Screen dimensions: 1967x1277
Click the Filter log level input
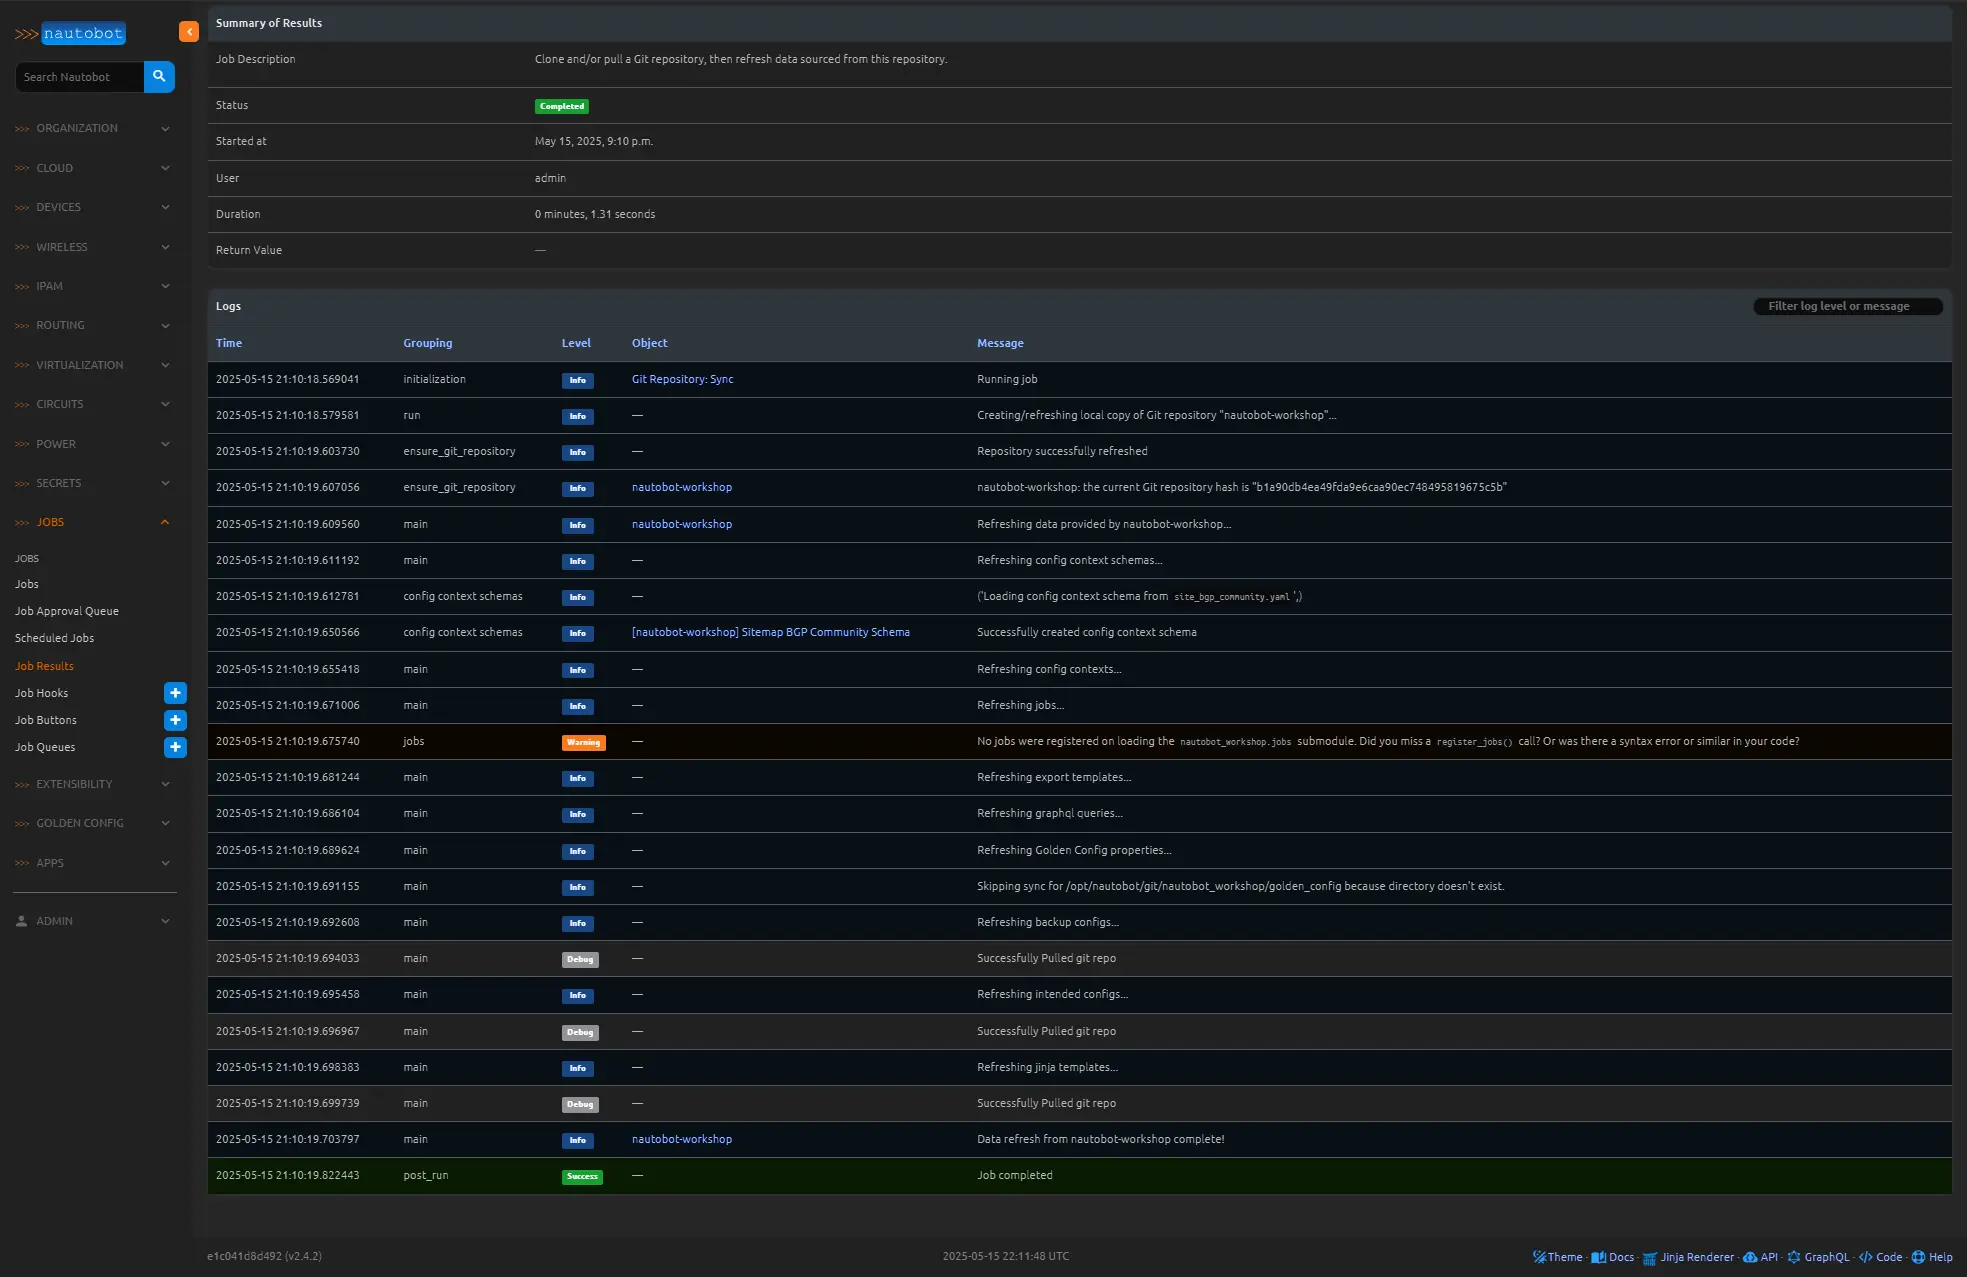click(x=1847, y=306)
